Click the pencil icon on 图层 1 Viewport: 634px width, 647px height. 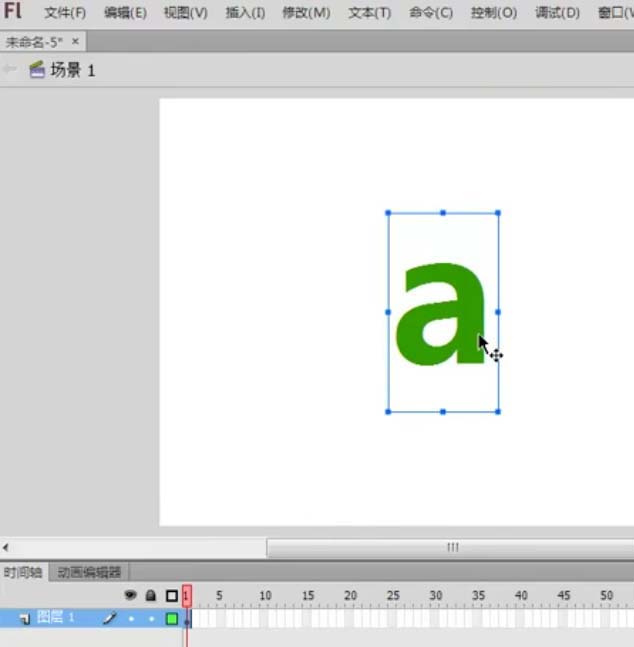(110, 618)
